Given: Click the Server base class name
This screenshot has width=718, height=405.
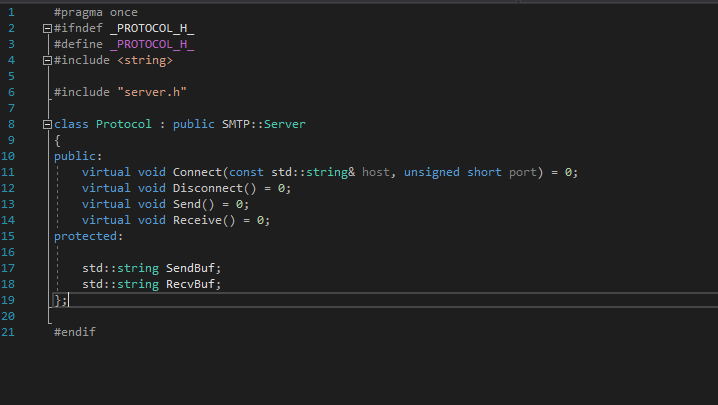Looking at the screenshot, I should pos(284,124).
